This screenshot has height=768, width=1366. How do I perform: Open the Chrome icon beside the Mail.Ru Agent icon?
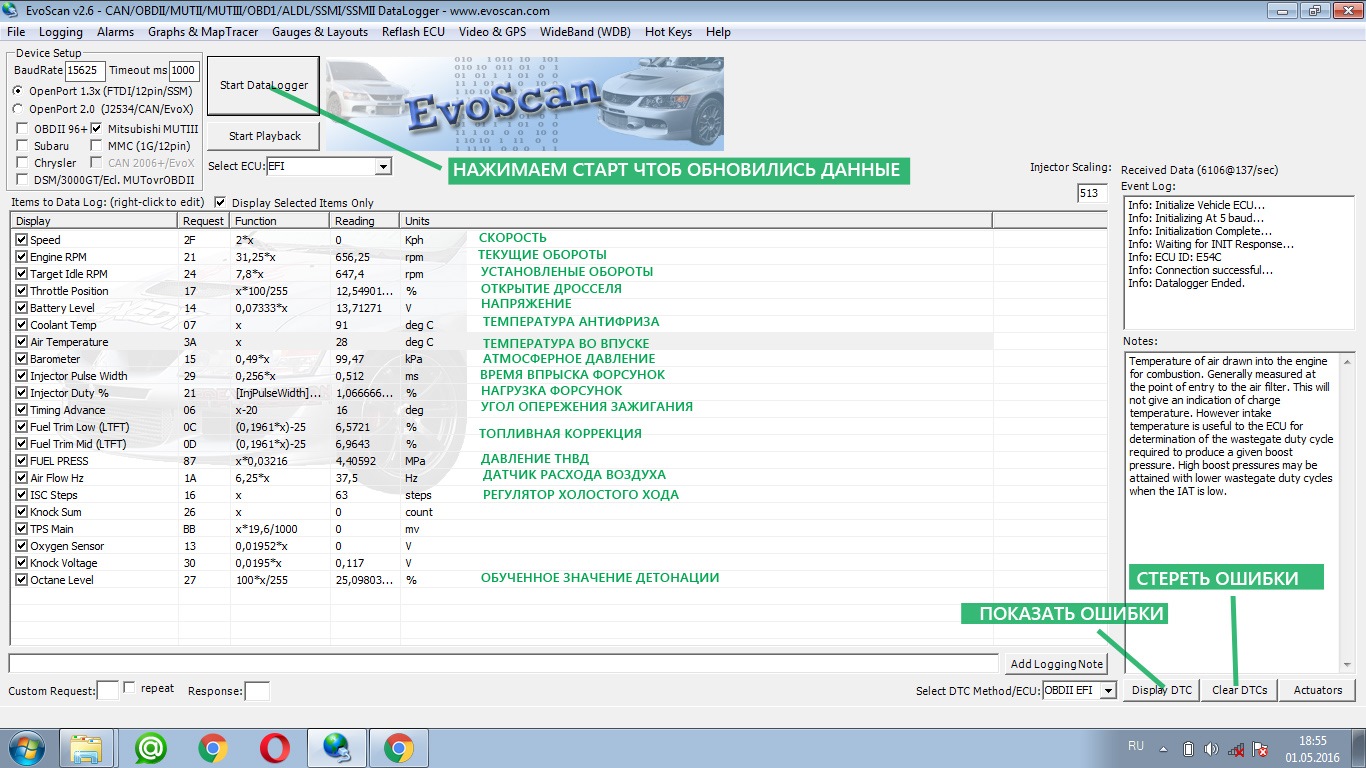pyautogui.click(x=212, y=748)
